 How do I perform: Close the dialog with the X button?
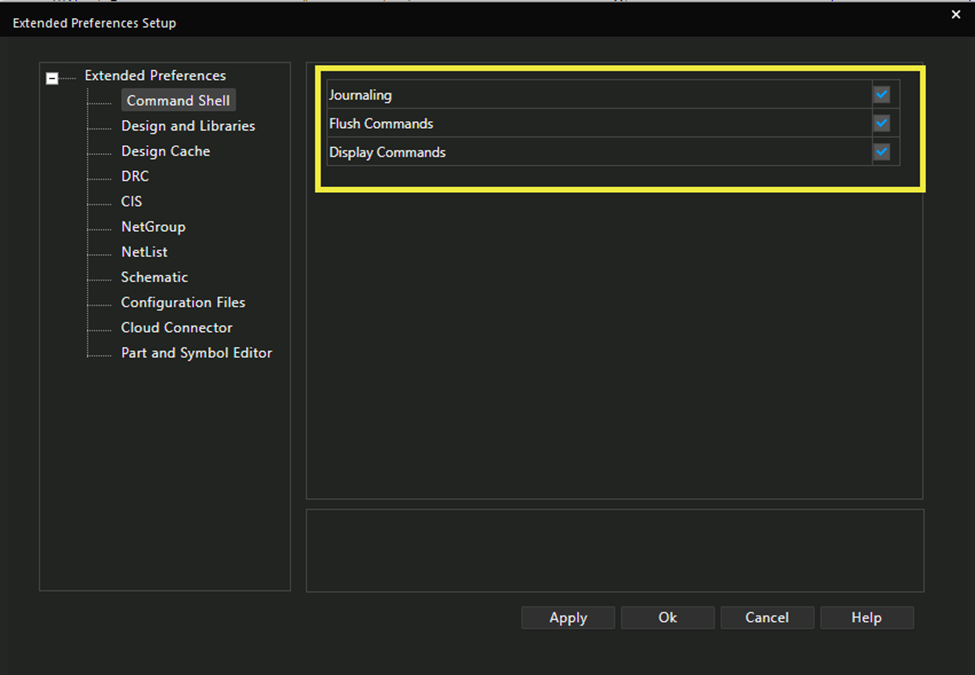coord(955,14)
